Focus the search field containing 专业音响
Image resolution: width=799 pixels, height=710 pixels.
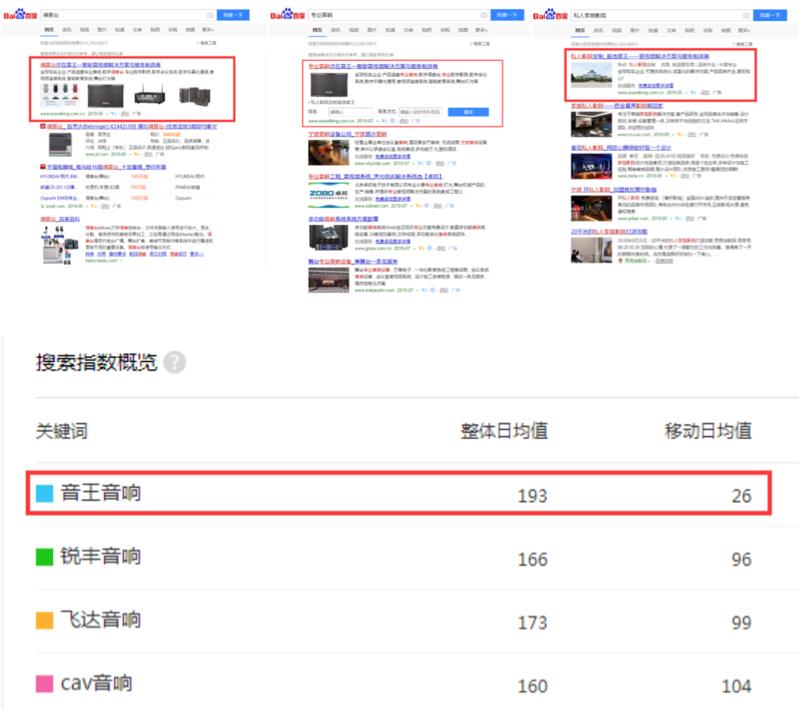click(399, 15)
